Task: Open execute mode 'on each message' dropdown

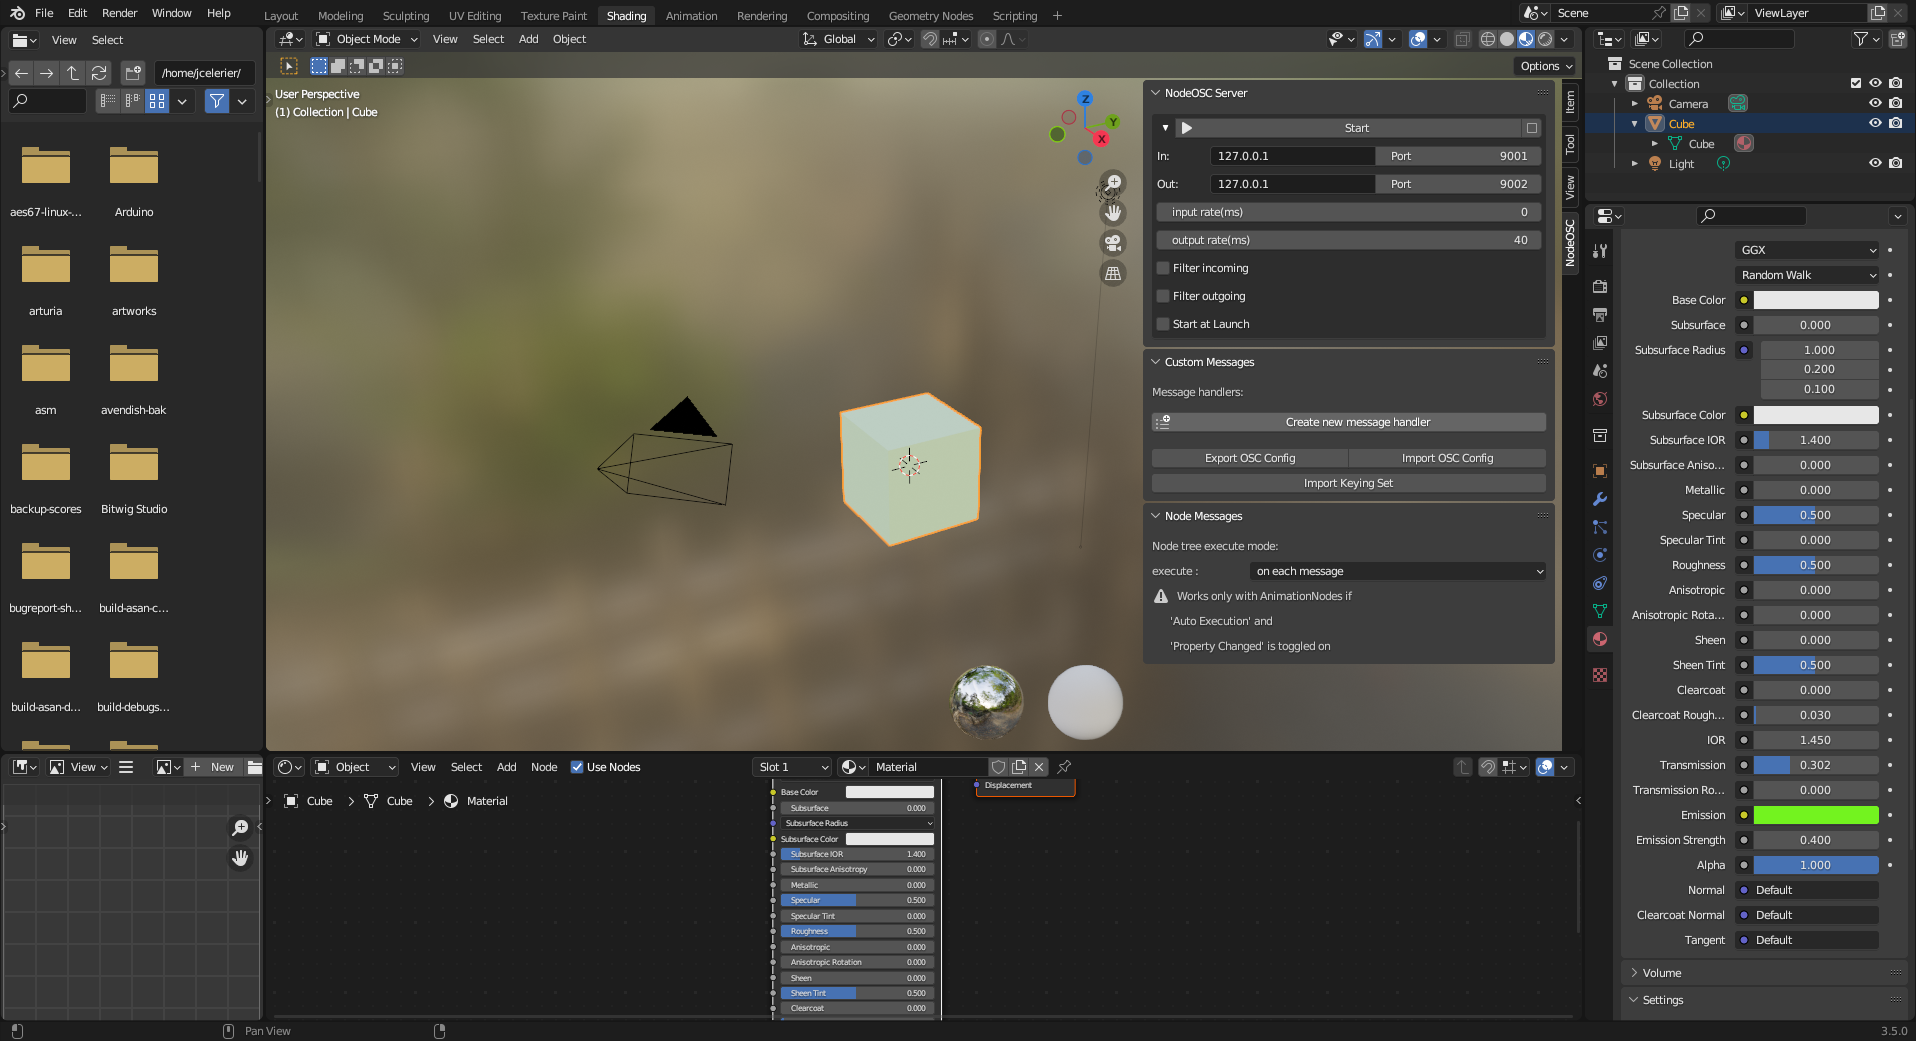Action: tap(1398, 571)
